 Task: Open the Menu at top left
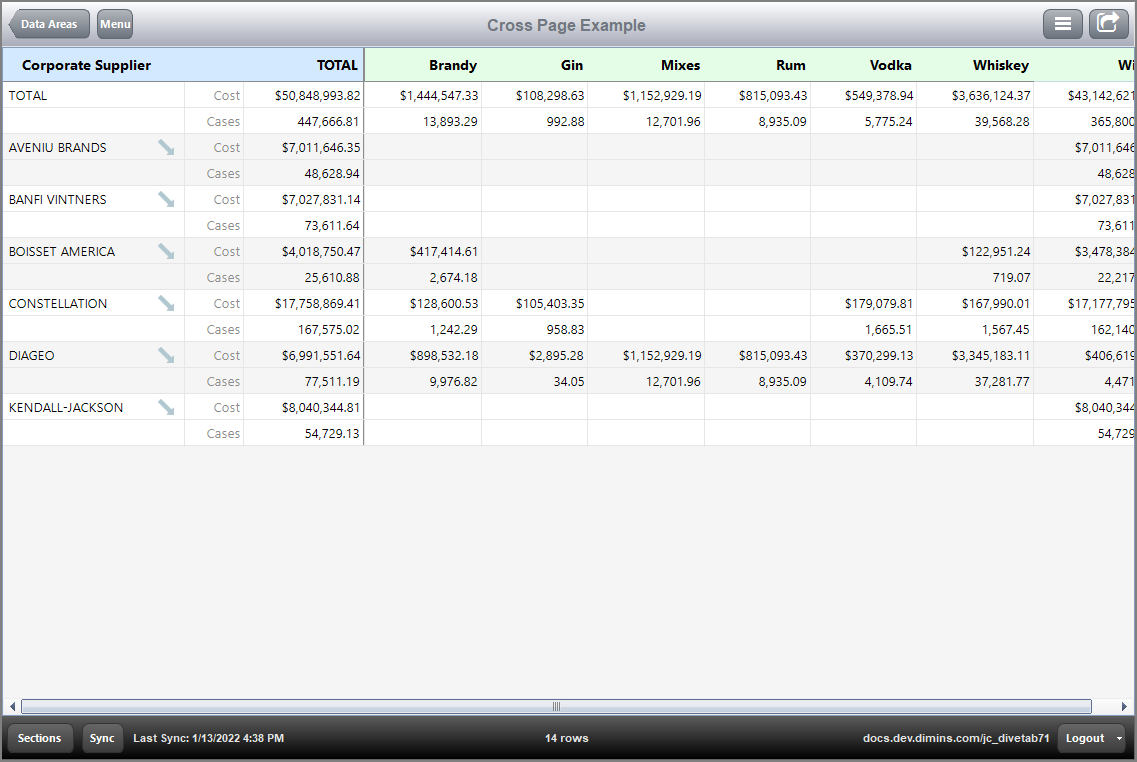(114, 24)
